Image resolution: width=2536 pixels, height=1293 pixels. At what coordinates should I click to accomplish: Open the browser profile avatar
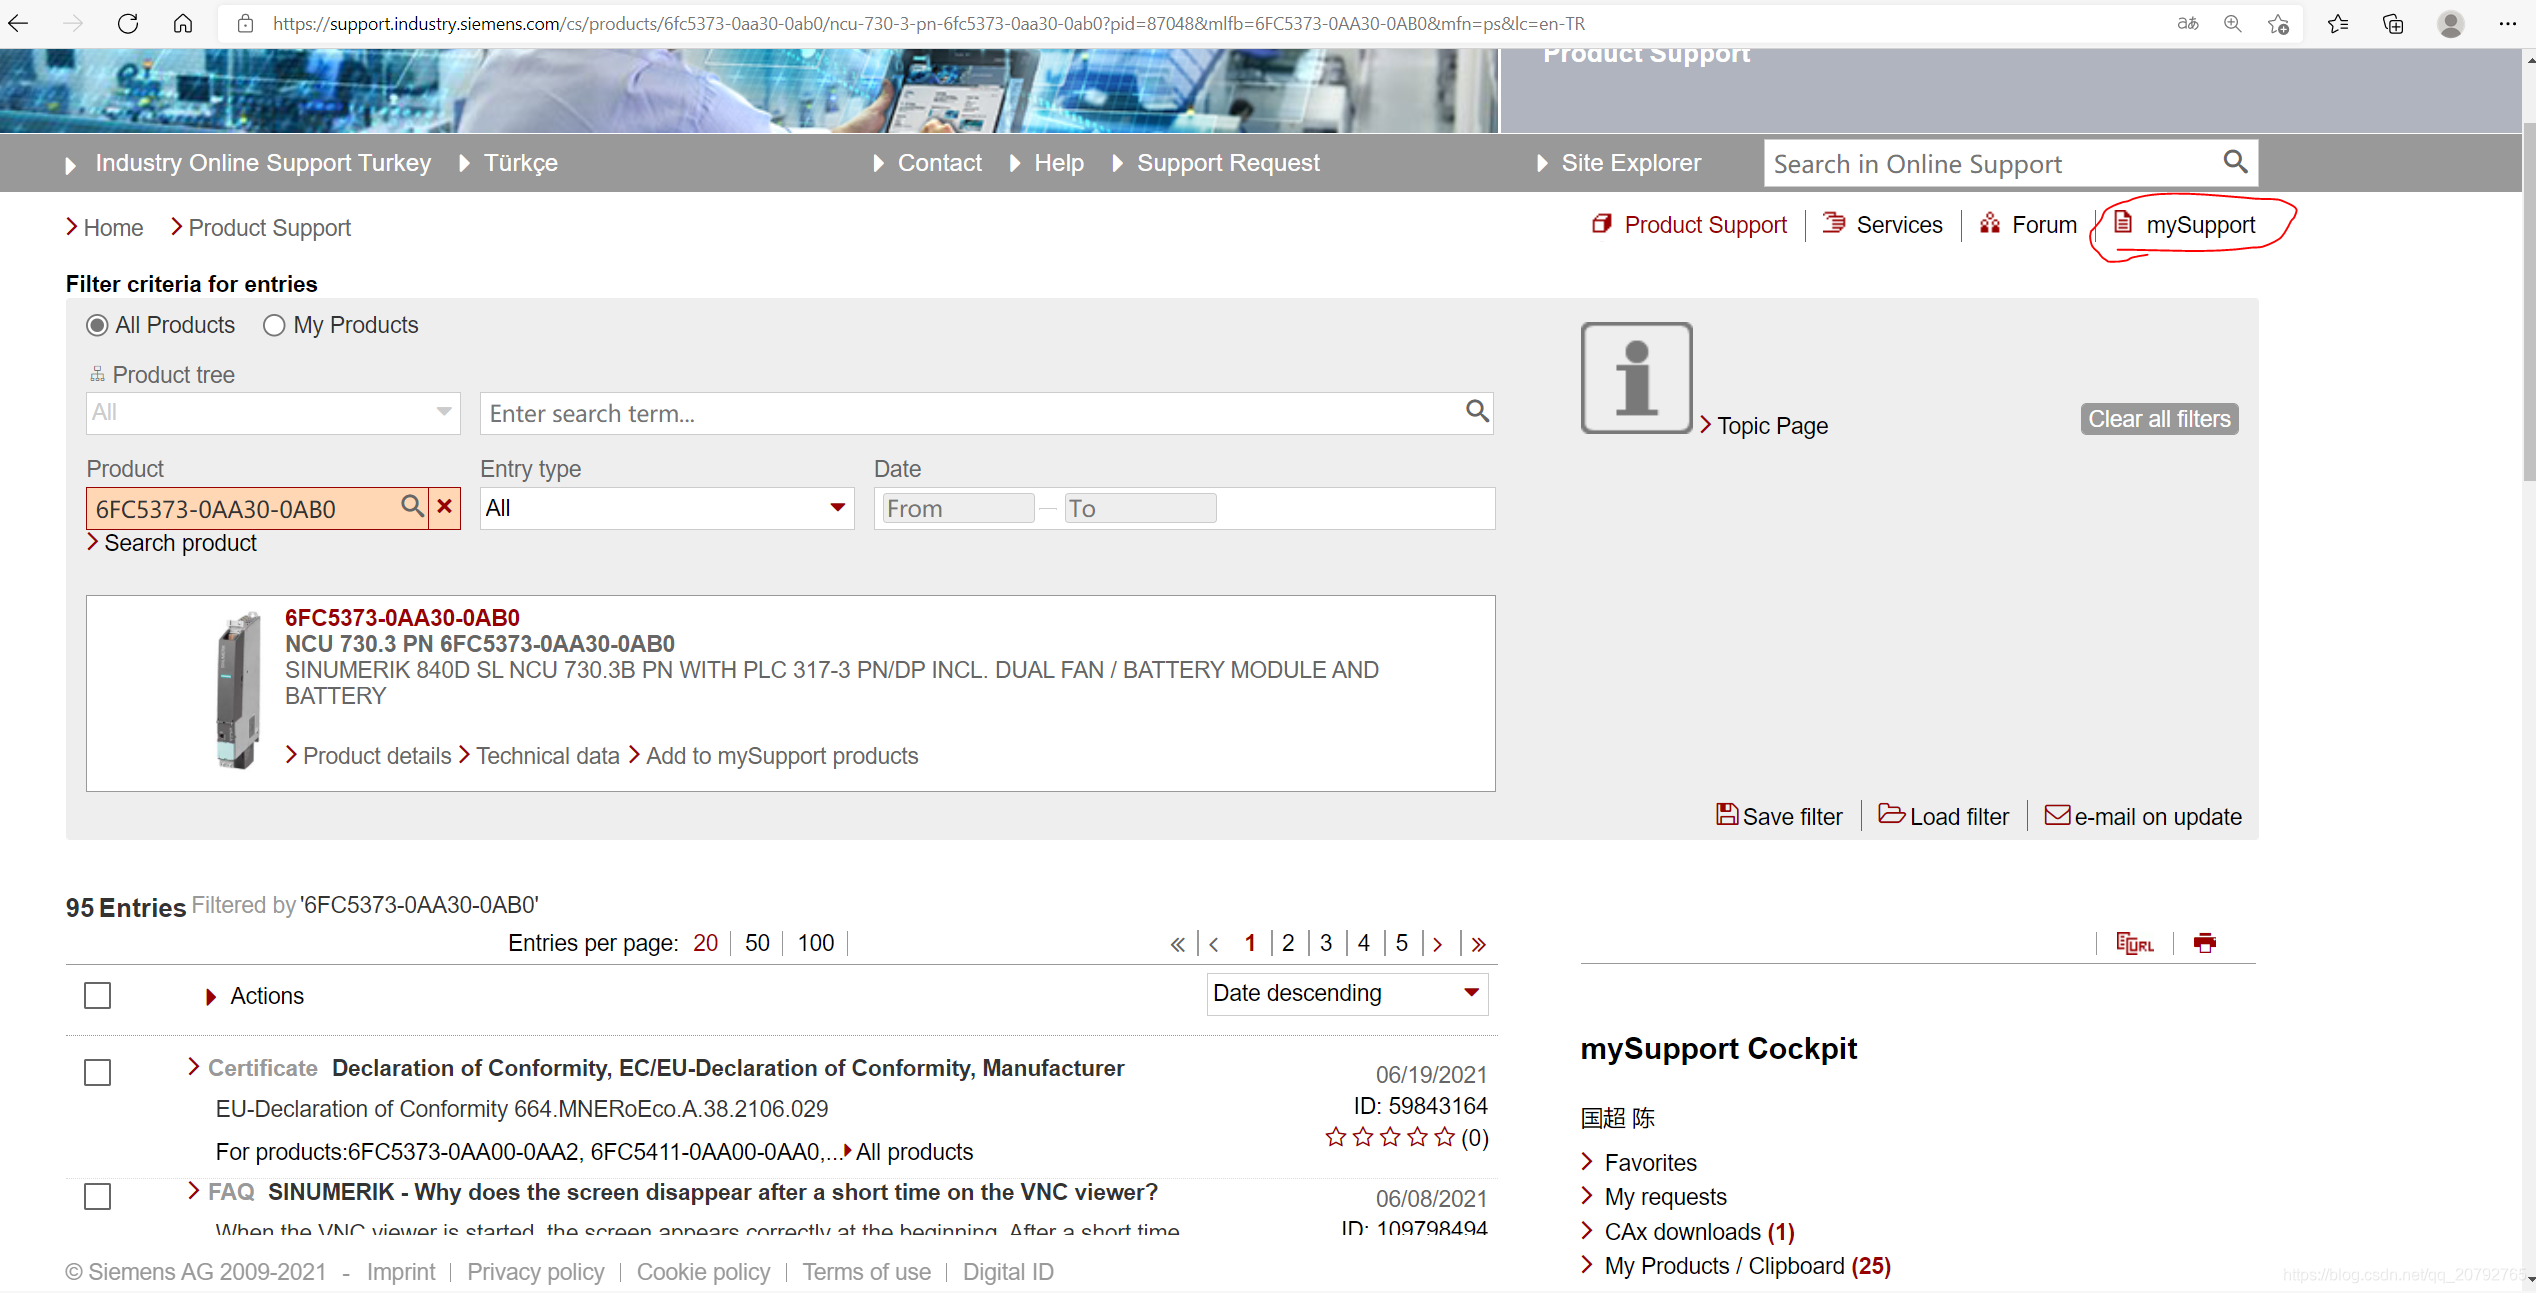2451,24
